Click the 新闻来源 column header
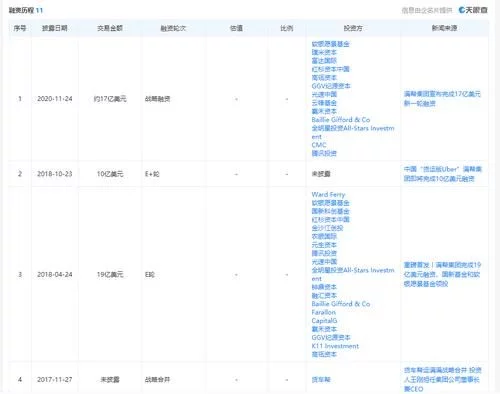The height and width of the screenshot is (394, 500). click(444, 28)
